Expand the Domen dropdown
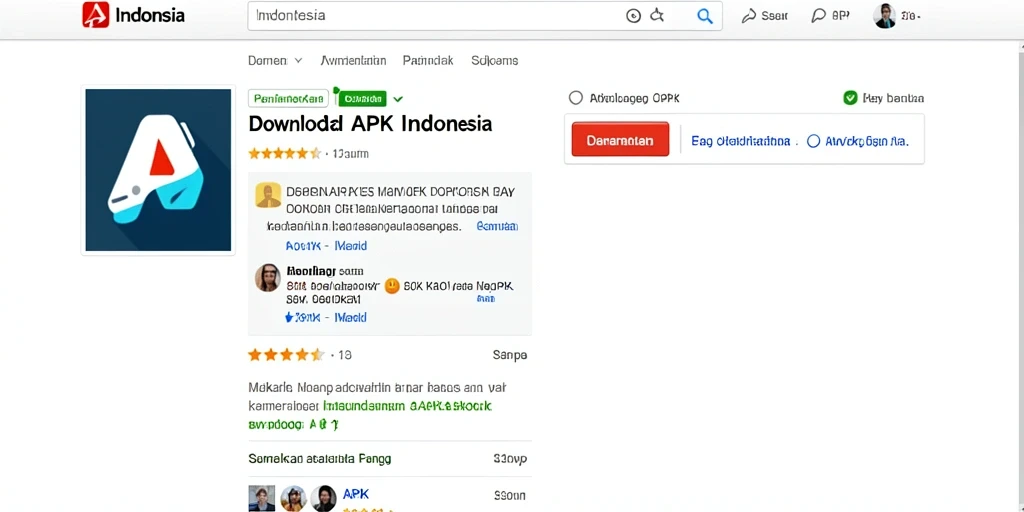1024x512 pixels. pyautogui.click(x=275, y=61)
